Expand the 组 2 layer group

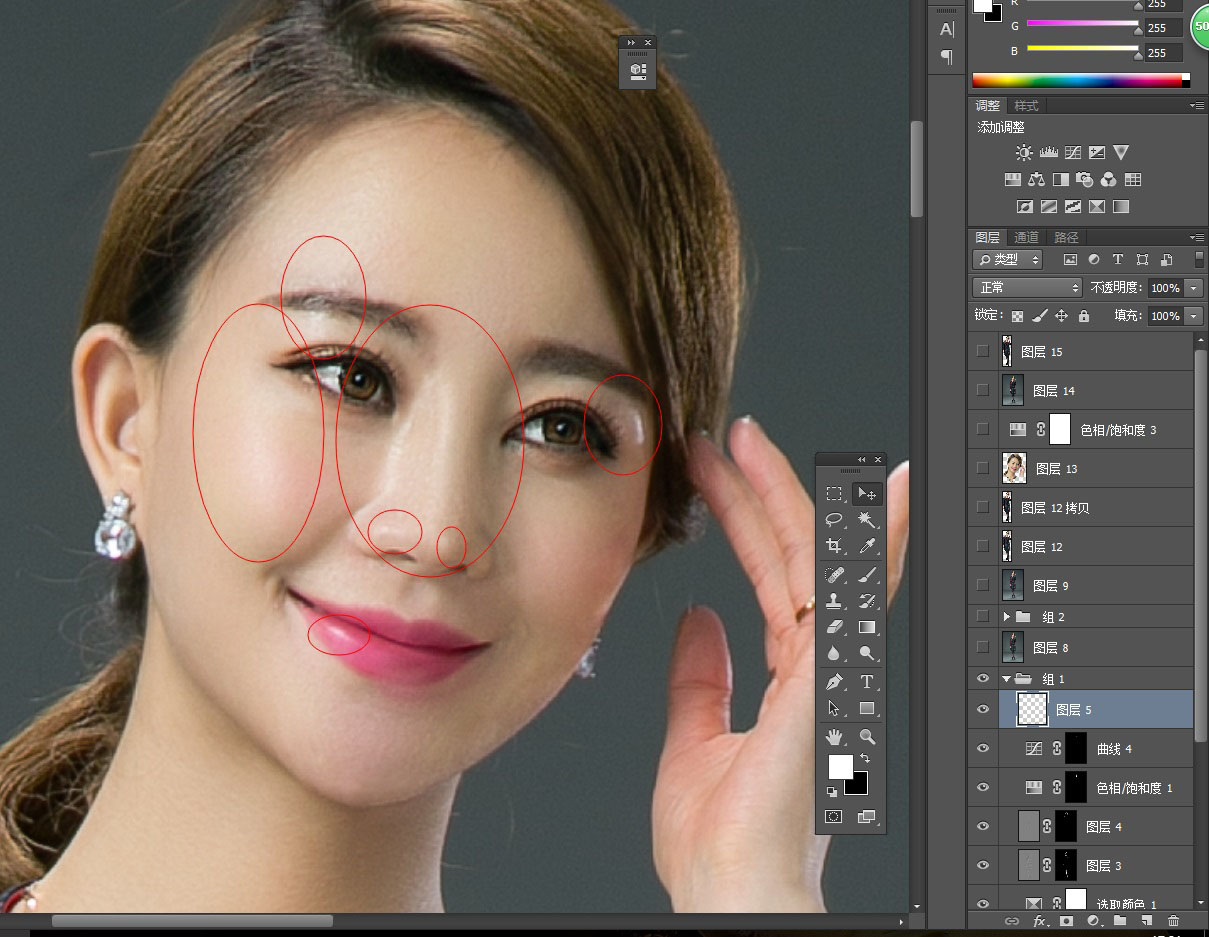tap(1007, 617)
